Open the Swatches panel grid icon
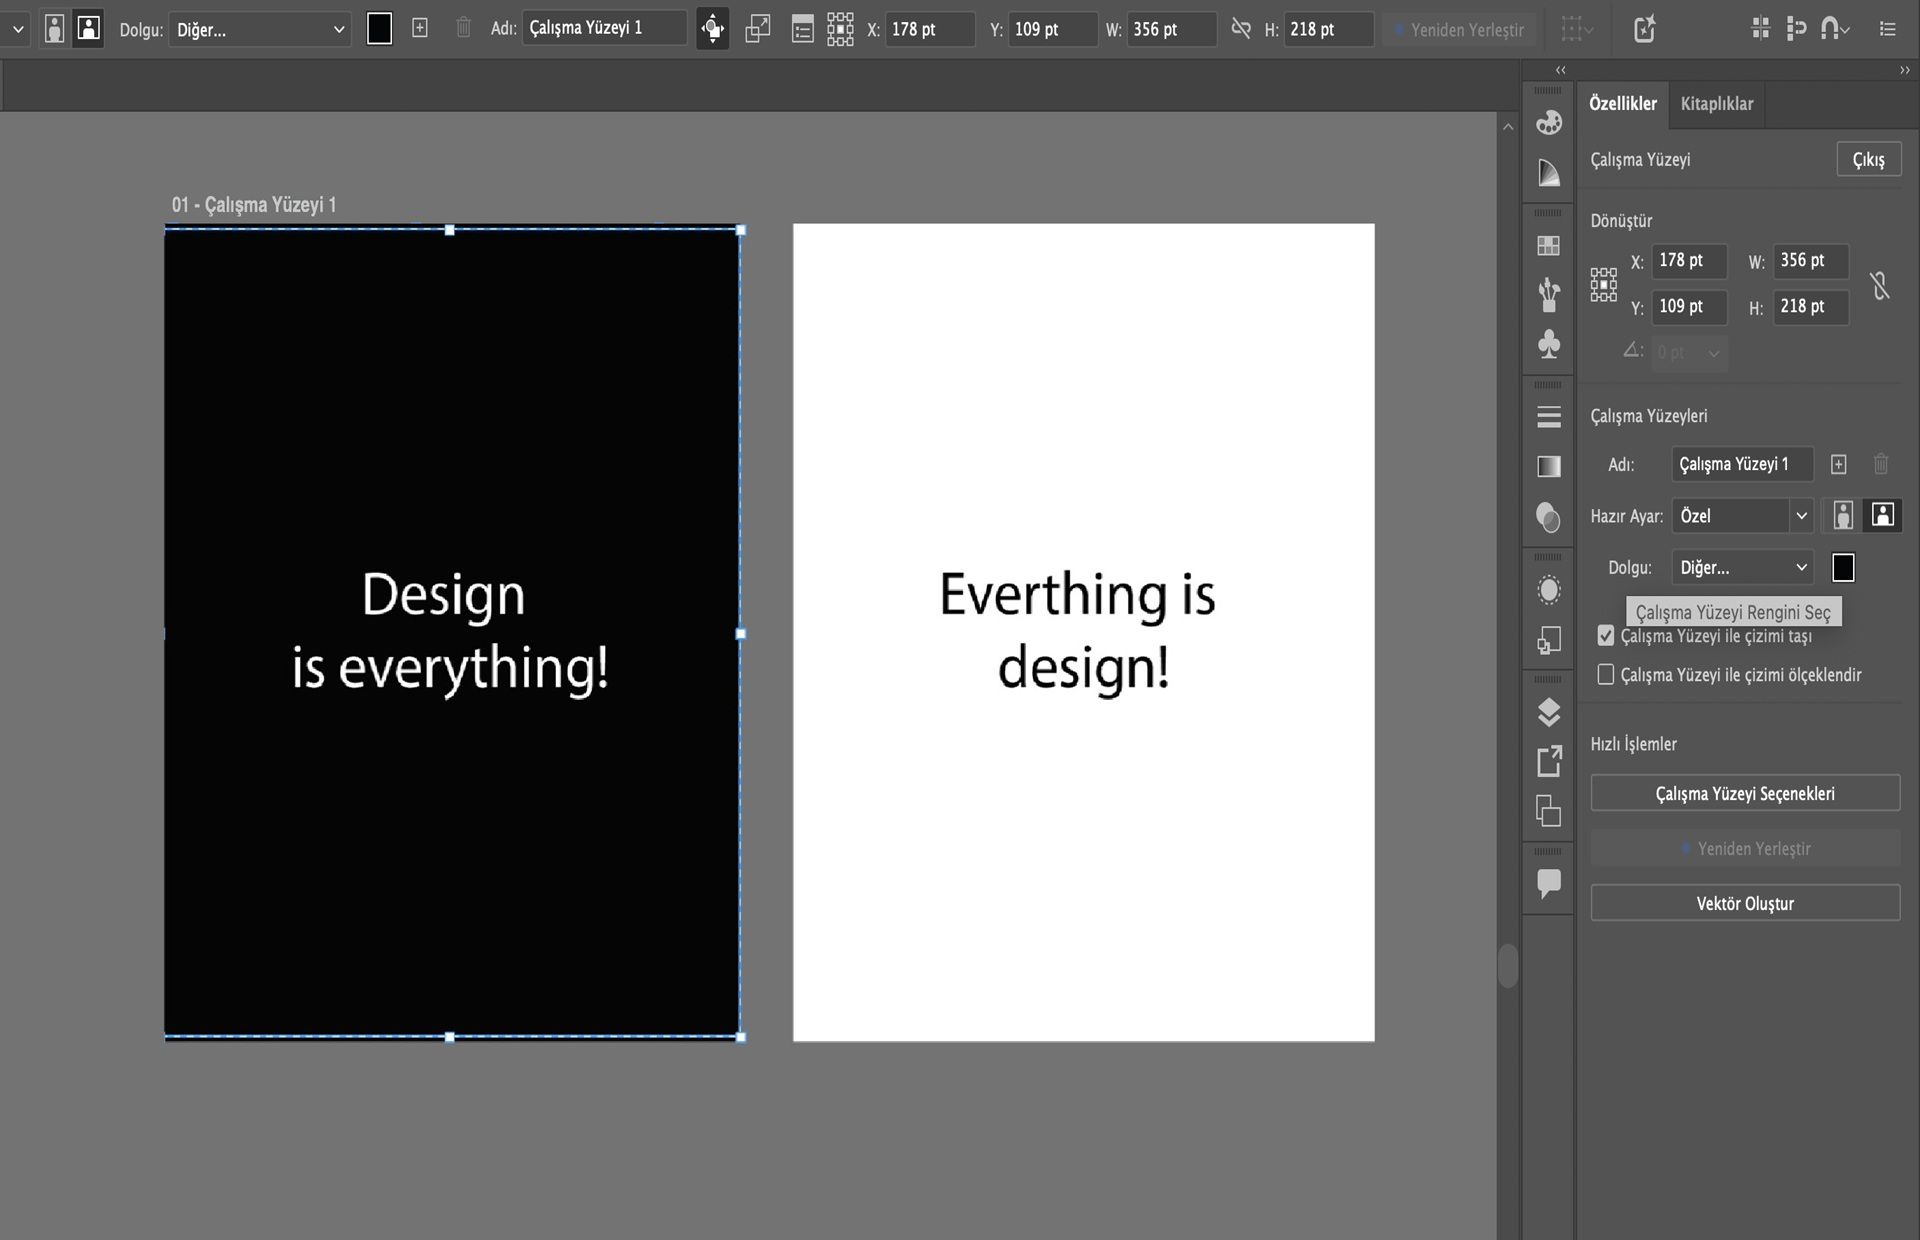The width and height of the screenshot is (1920, 1240). [1548, 246]
